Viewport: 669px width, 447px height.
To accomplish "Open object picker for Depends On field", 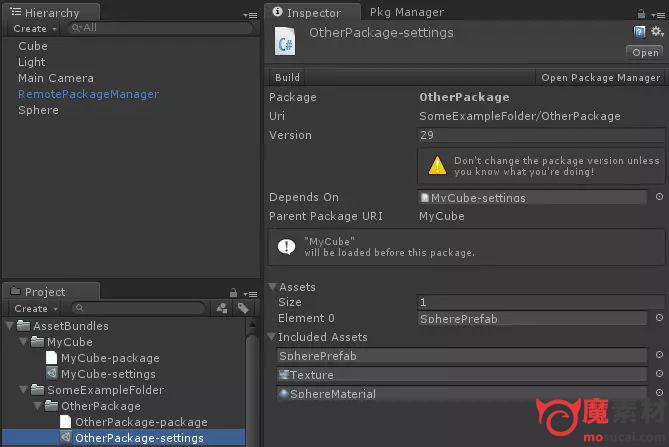I will (x=659, y=197).
